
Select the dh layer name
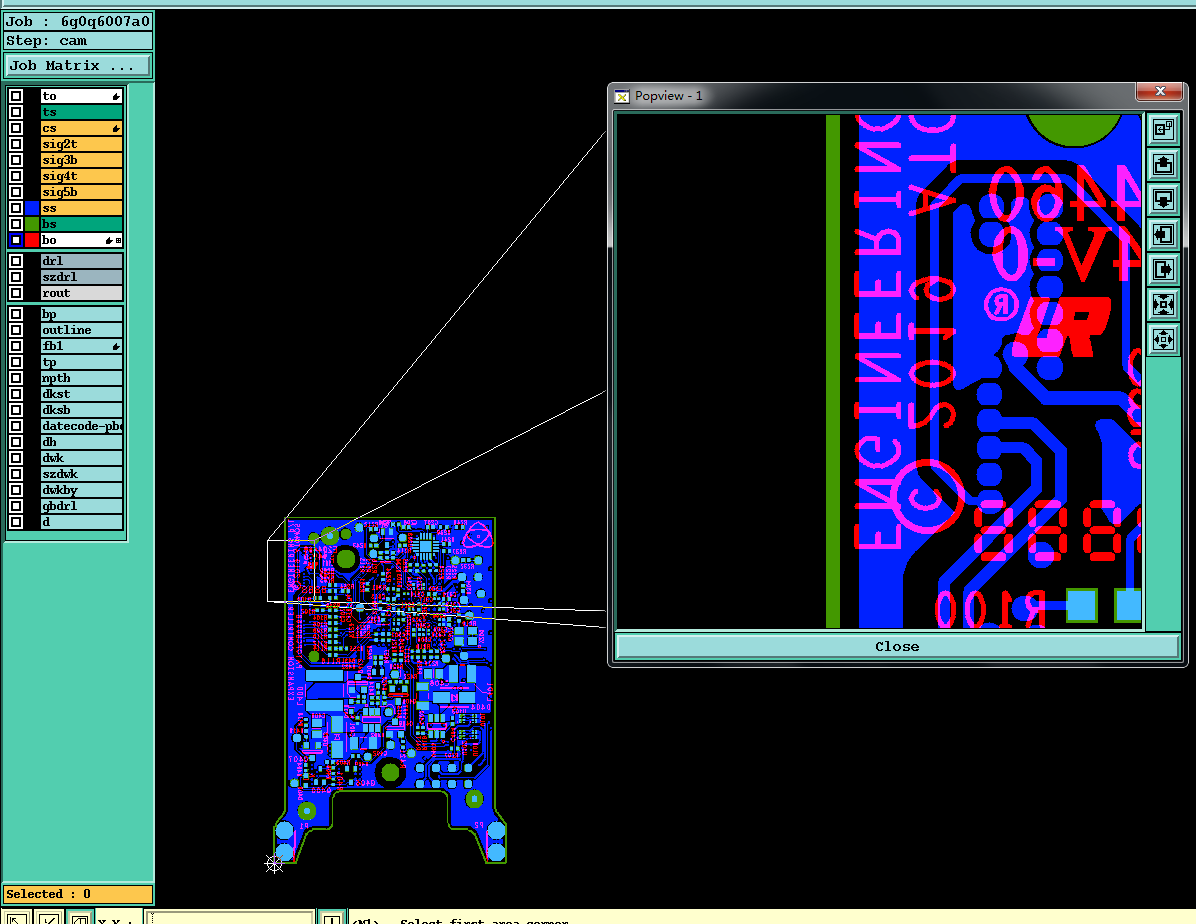[82, 443]
